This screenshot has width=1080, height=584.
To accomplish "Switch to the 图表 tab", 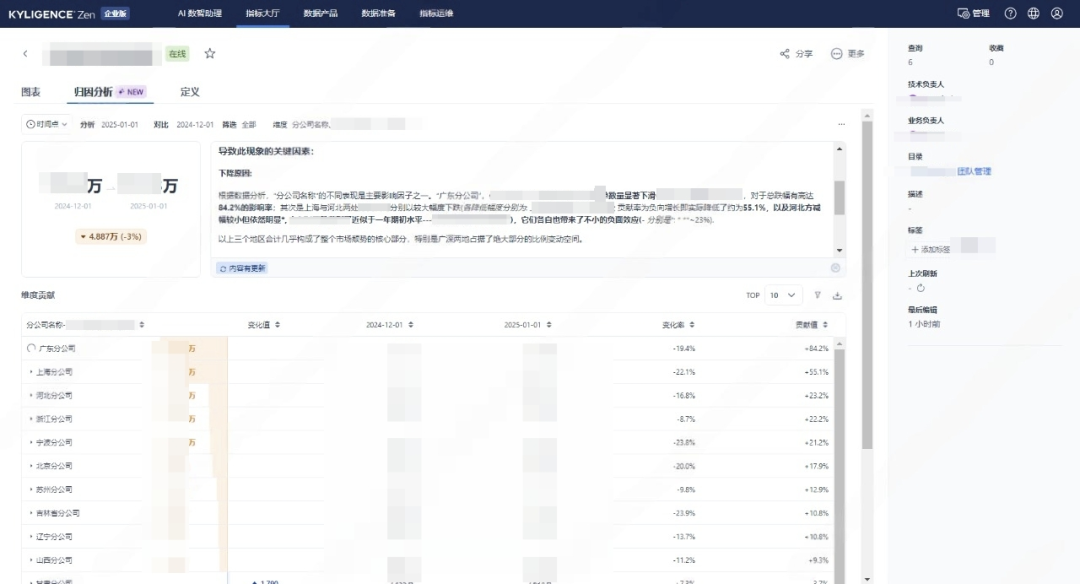I will pos(31,92).
